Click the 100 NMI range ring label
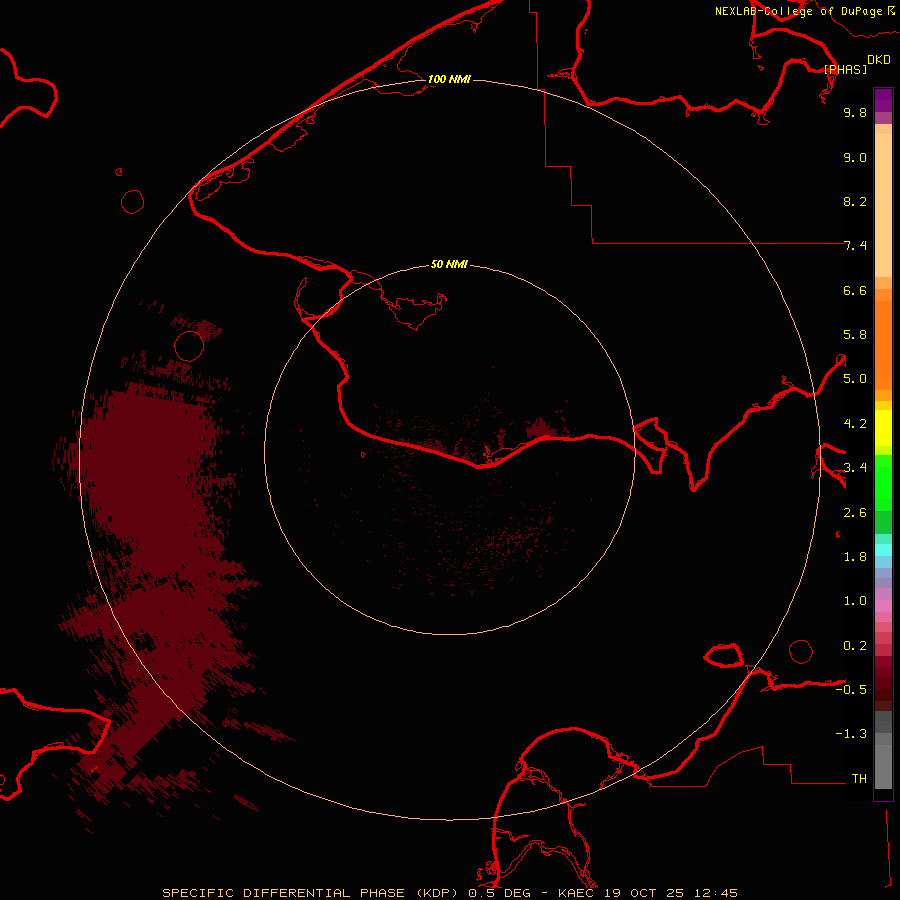The width and height of the screenshot is (900, 900). pyautogui.click(x=449, y=79)
